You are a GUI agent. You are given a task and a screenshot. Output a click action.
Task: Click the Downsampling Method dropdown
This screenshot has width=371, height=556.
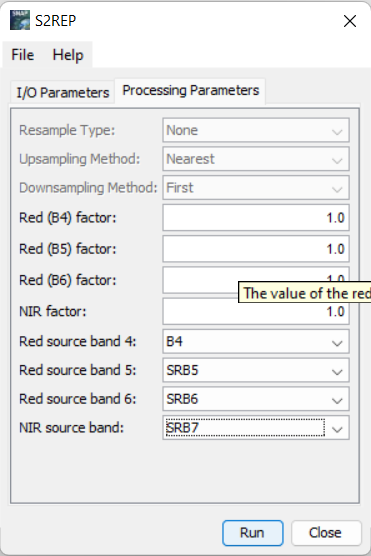point(256,188)
